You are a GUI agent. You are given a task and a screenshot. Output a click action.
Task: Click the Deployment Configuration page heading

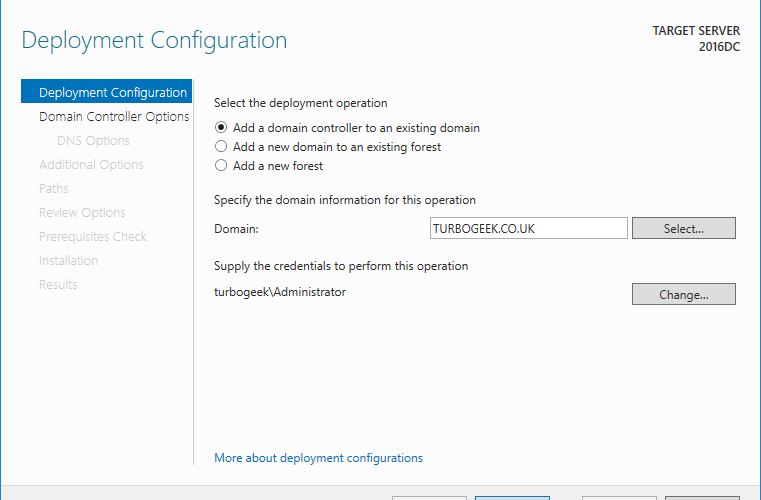(154, 40)
